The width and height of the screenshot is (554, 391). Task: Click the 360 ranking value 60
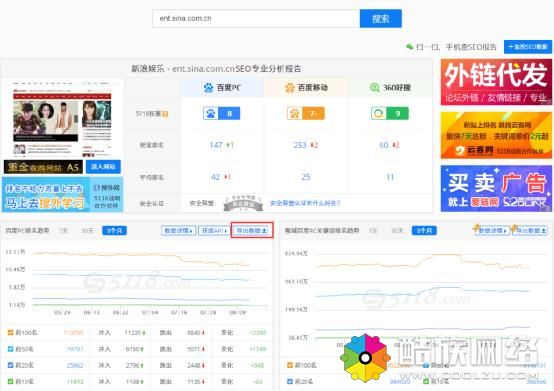pos(384,145)
